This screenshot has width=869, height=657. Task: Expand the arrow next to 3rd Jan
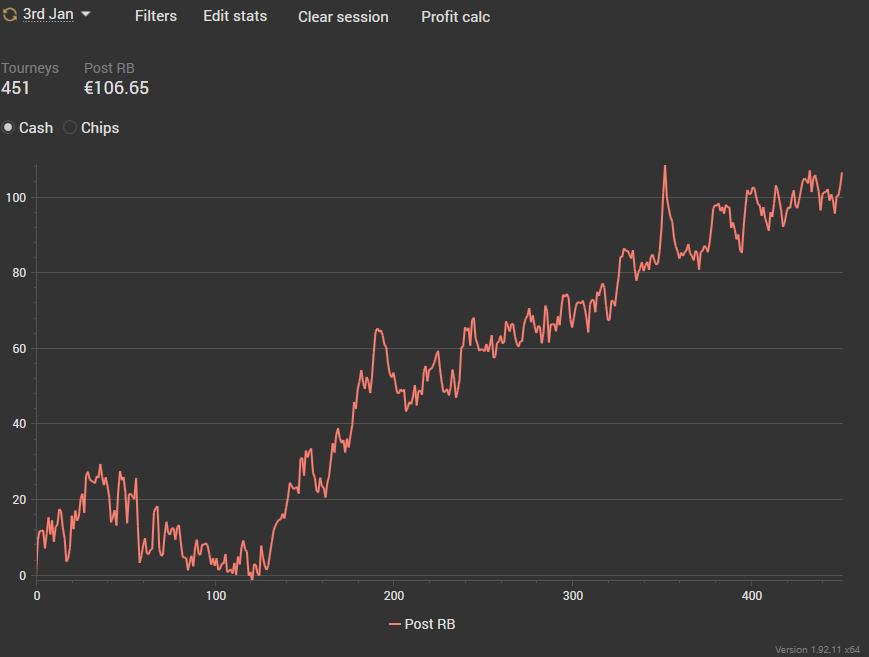(85, 15)
